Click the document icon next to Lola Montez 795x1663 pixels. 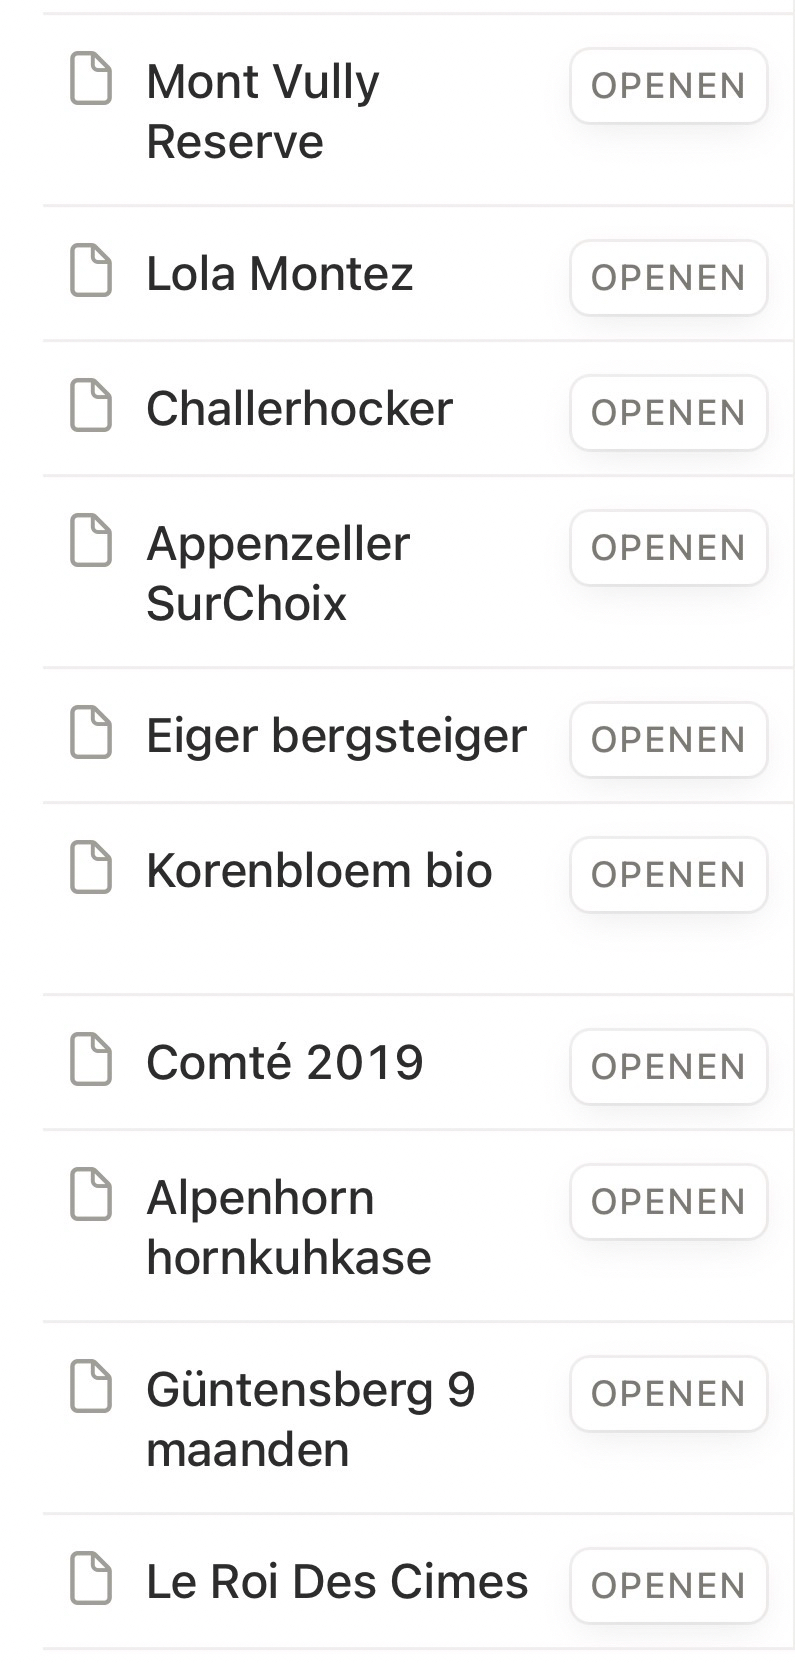pos(91,272)
